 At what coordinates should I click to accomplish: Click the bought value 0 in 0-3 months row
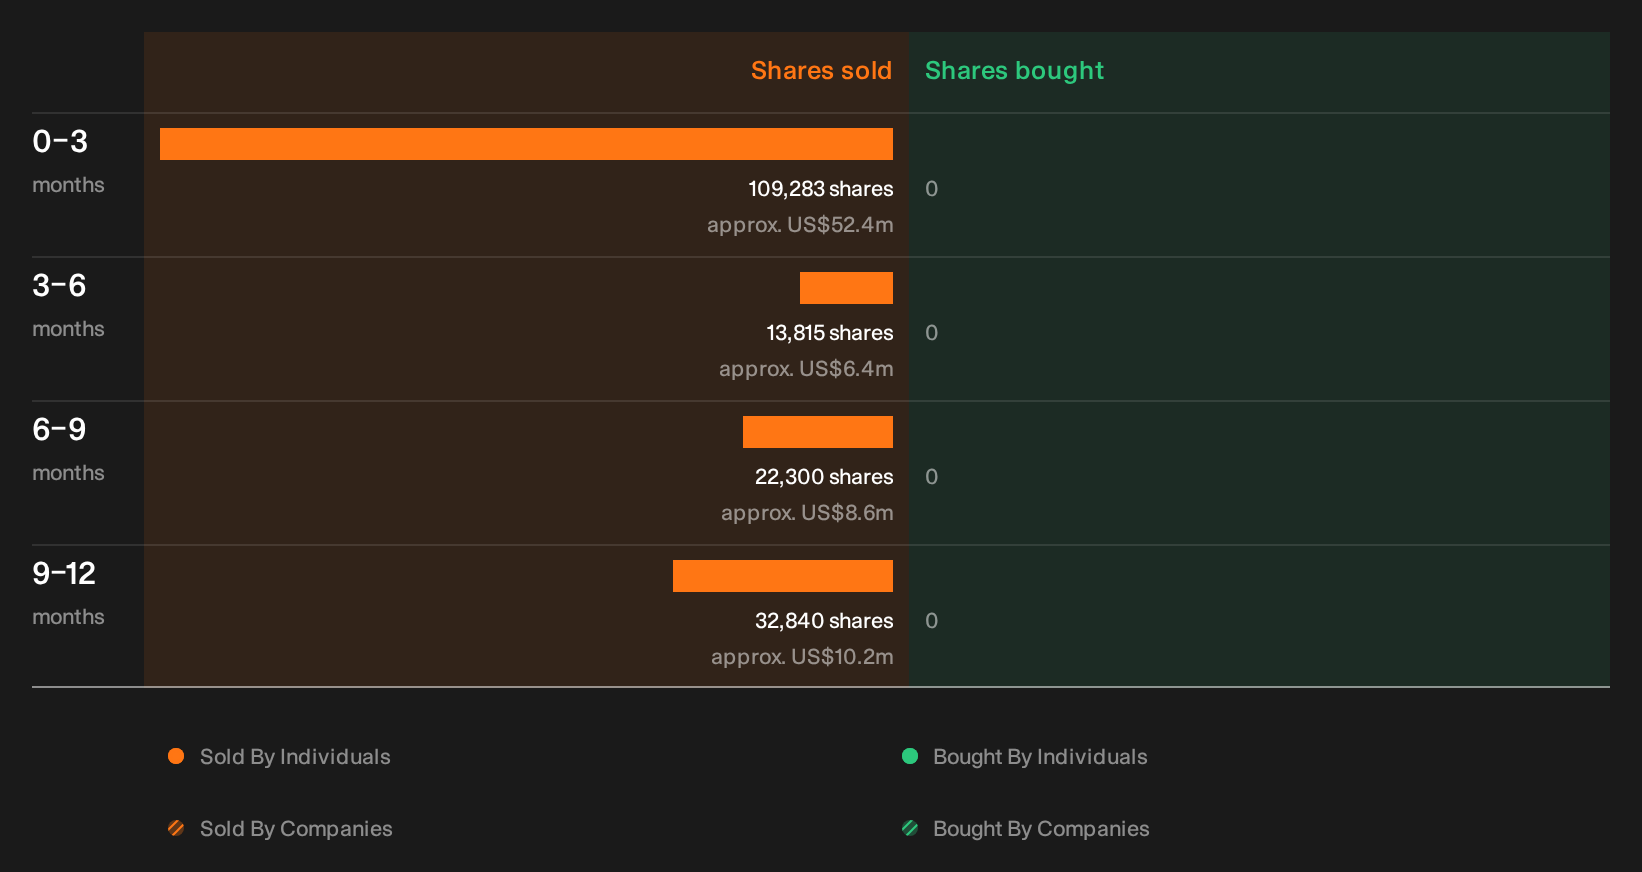coord(932,189)
